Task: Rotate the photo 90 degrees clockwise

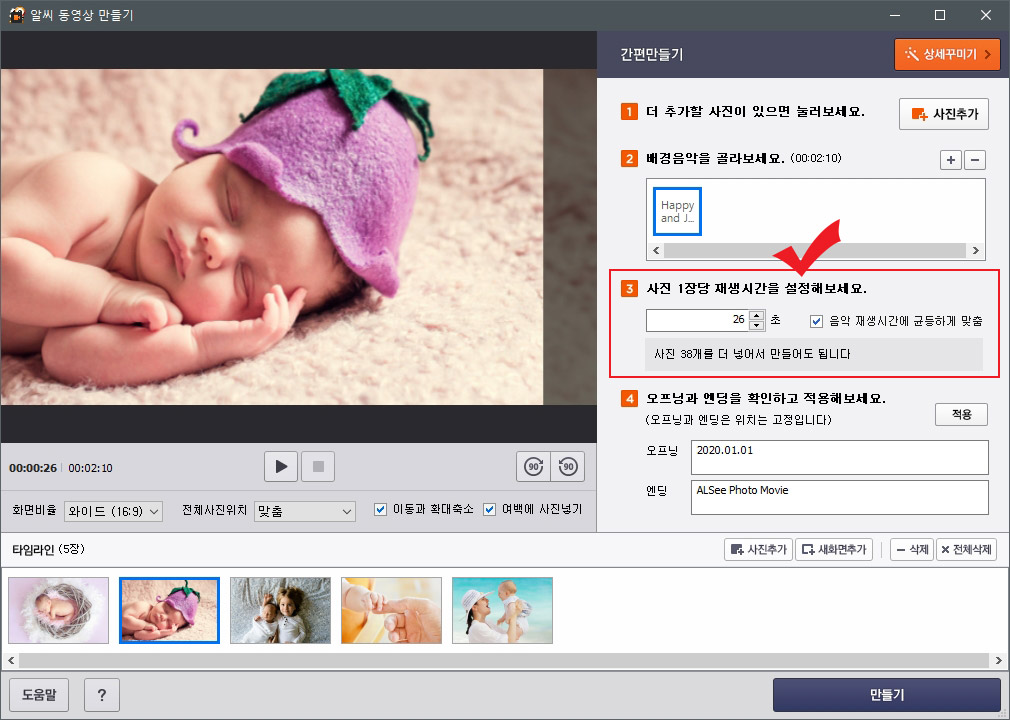Action: click(x=534, y=466)
